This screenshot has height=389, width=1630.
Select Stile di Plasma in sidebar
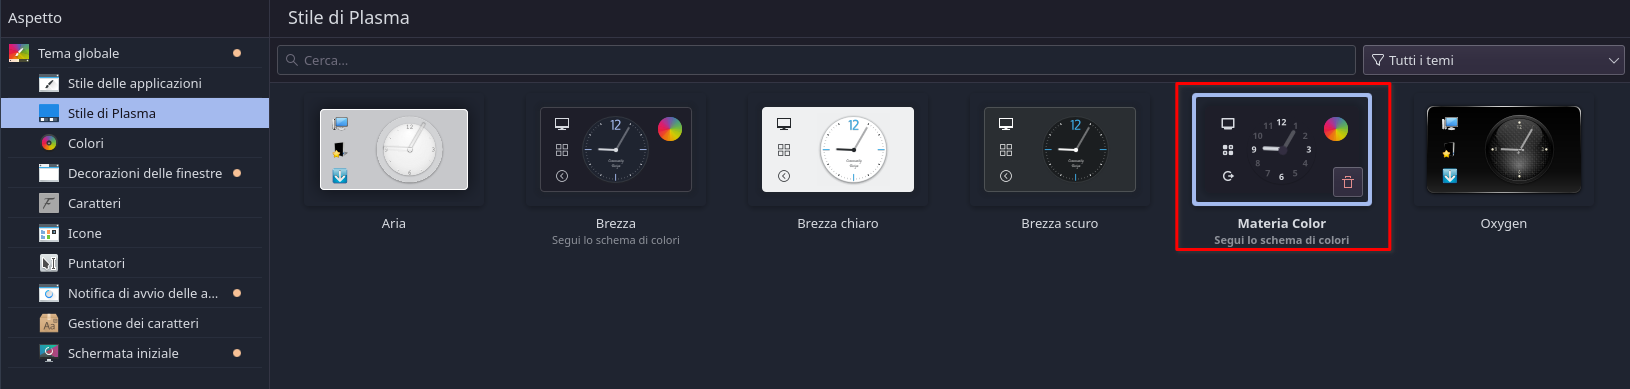135,113
